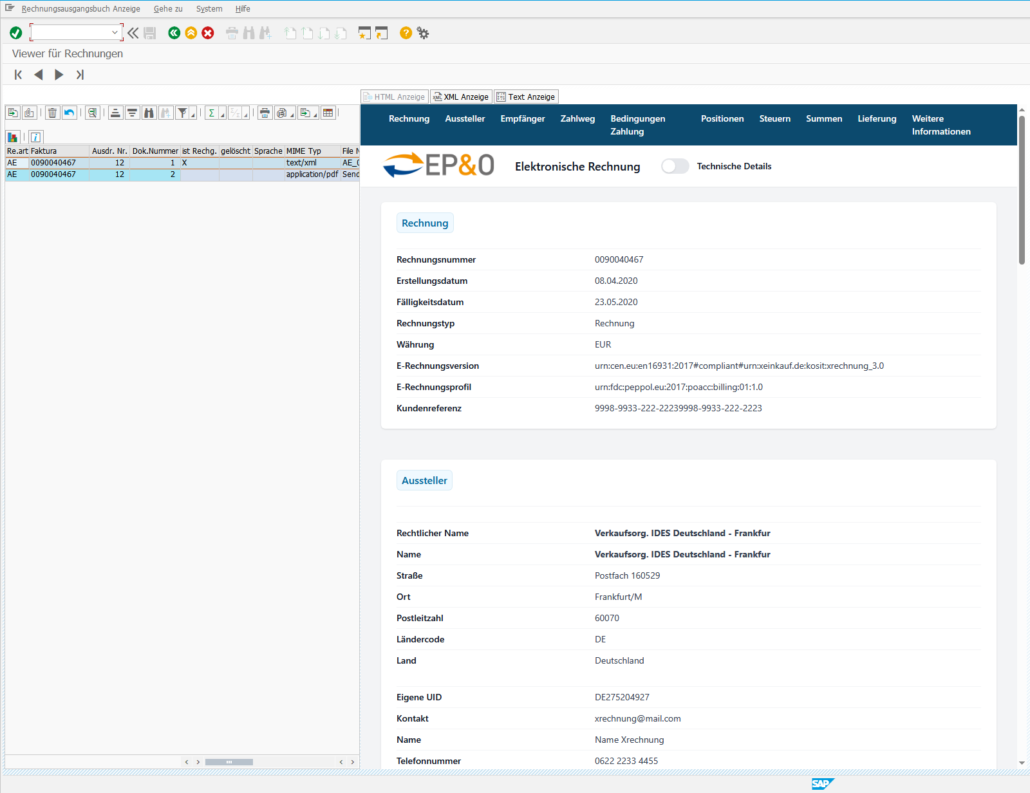Click the invoice list horizontal scrollbar thumb
This screenshot has width=1030, height=793.
pos(229,762)
